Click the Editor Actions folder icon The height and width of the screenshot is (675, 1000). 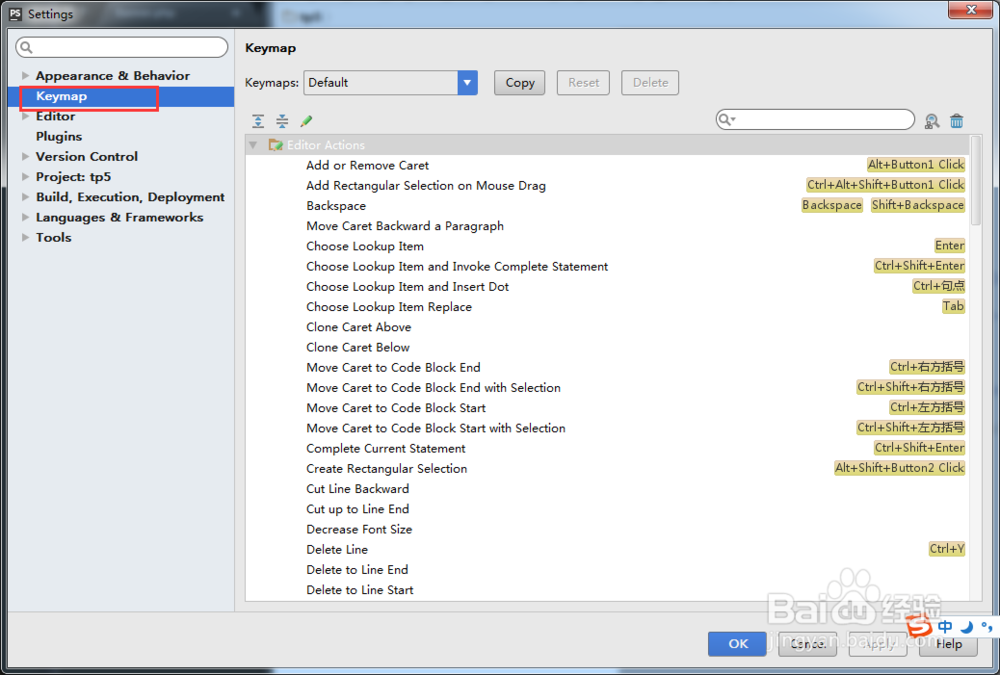coord(276,145)
